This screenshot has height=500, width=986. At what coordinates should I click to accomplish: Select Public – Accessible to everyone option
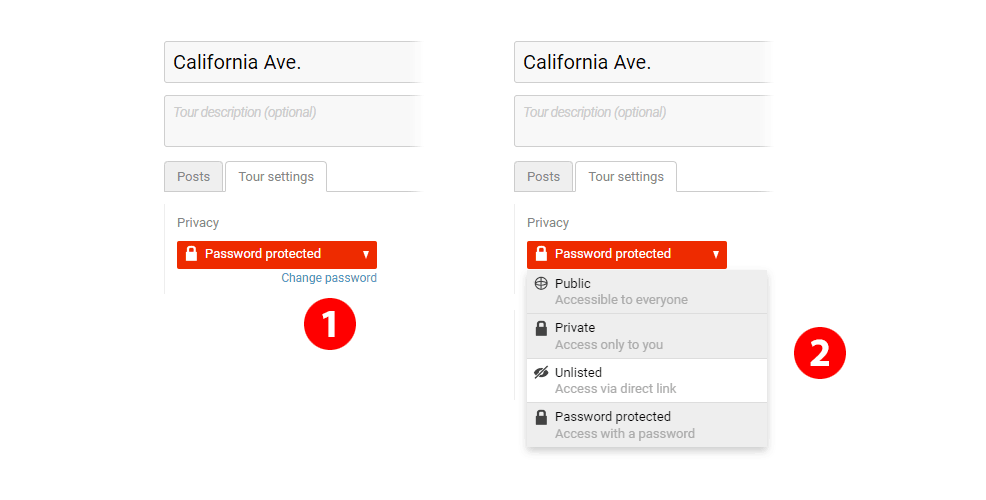click(x=647, y=292)
